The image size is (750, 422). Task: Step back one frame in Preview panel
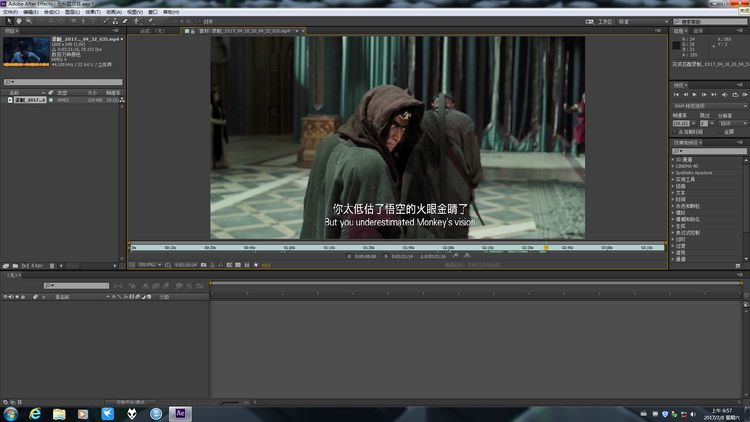[x=685, y=95]
